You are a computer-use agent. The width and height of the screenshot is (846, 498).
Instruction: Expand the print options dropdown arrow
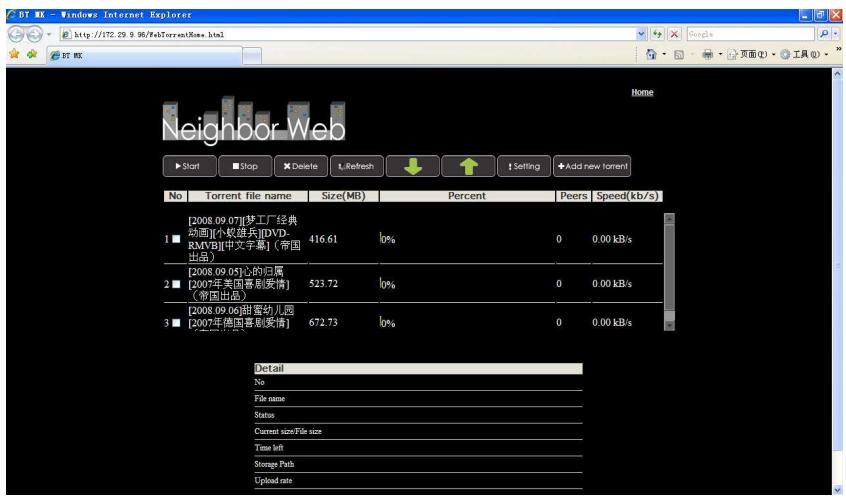pyautogui.click(x=720, y=54)
